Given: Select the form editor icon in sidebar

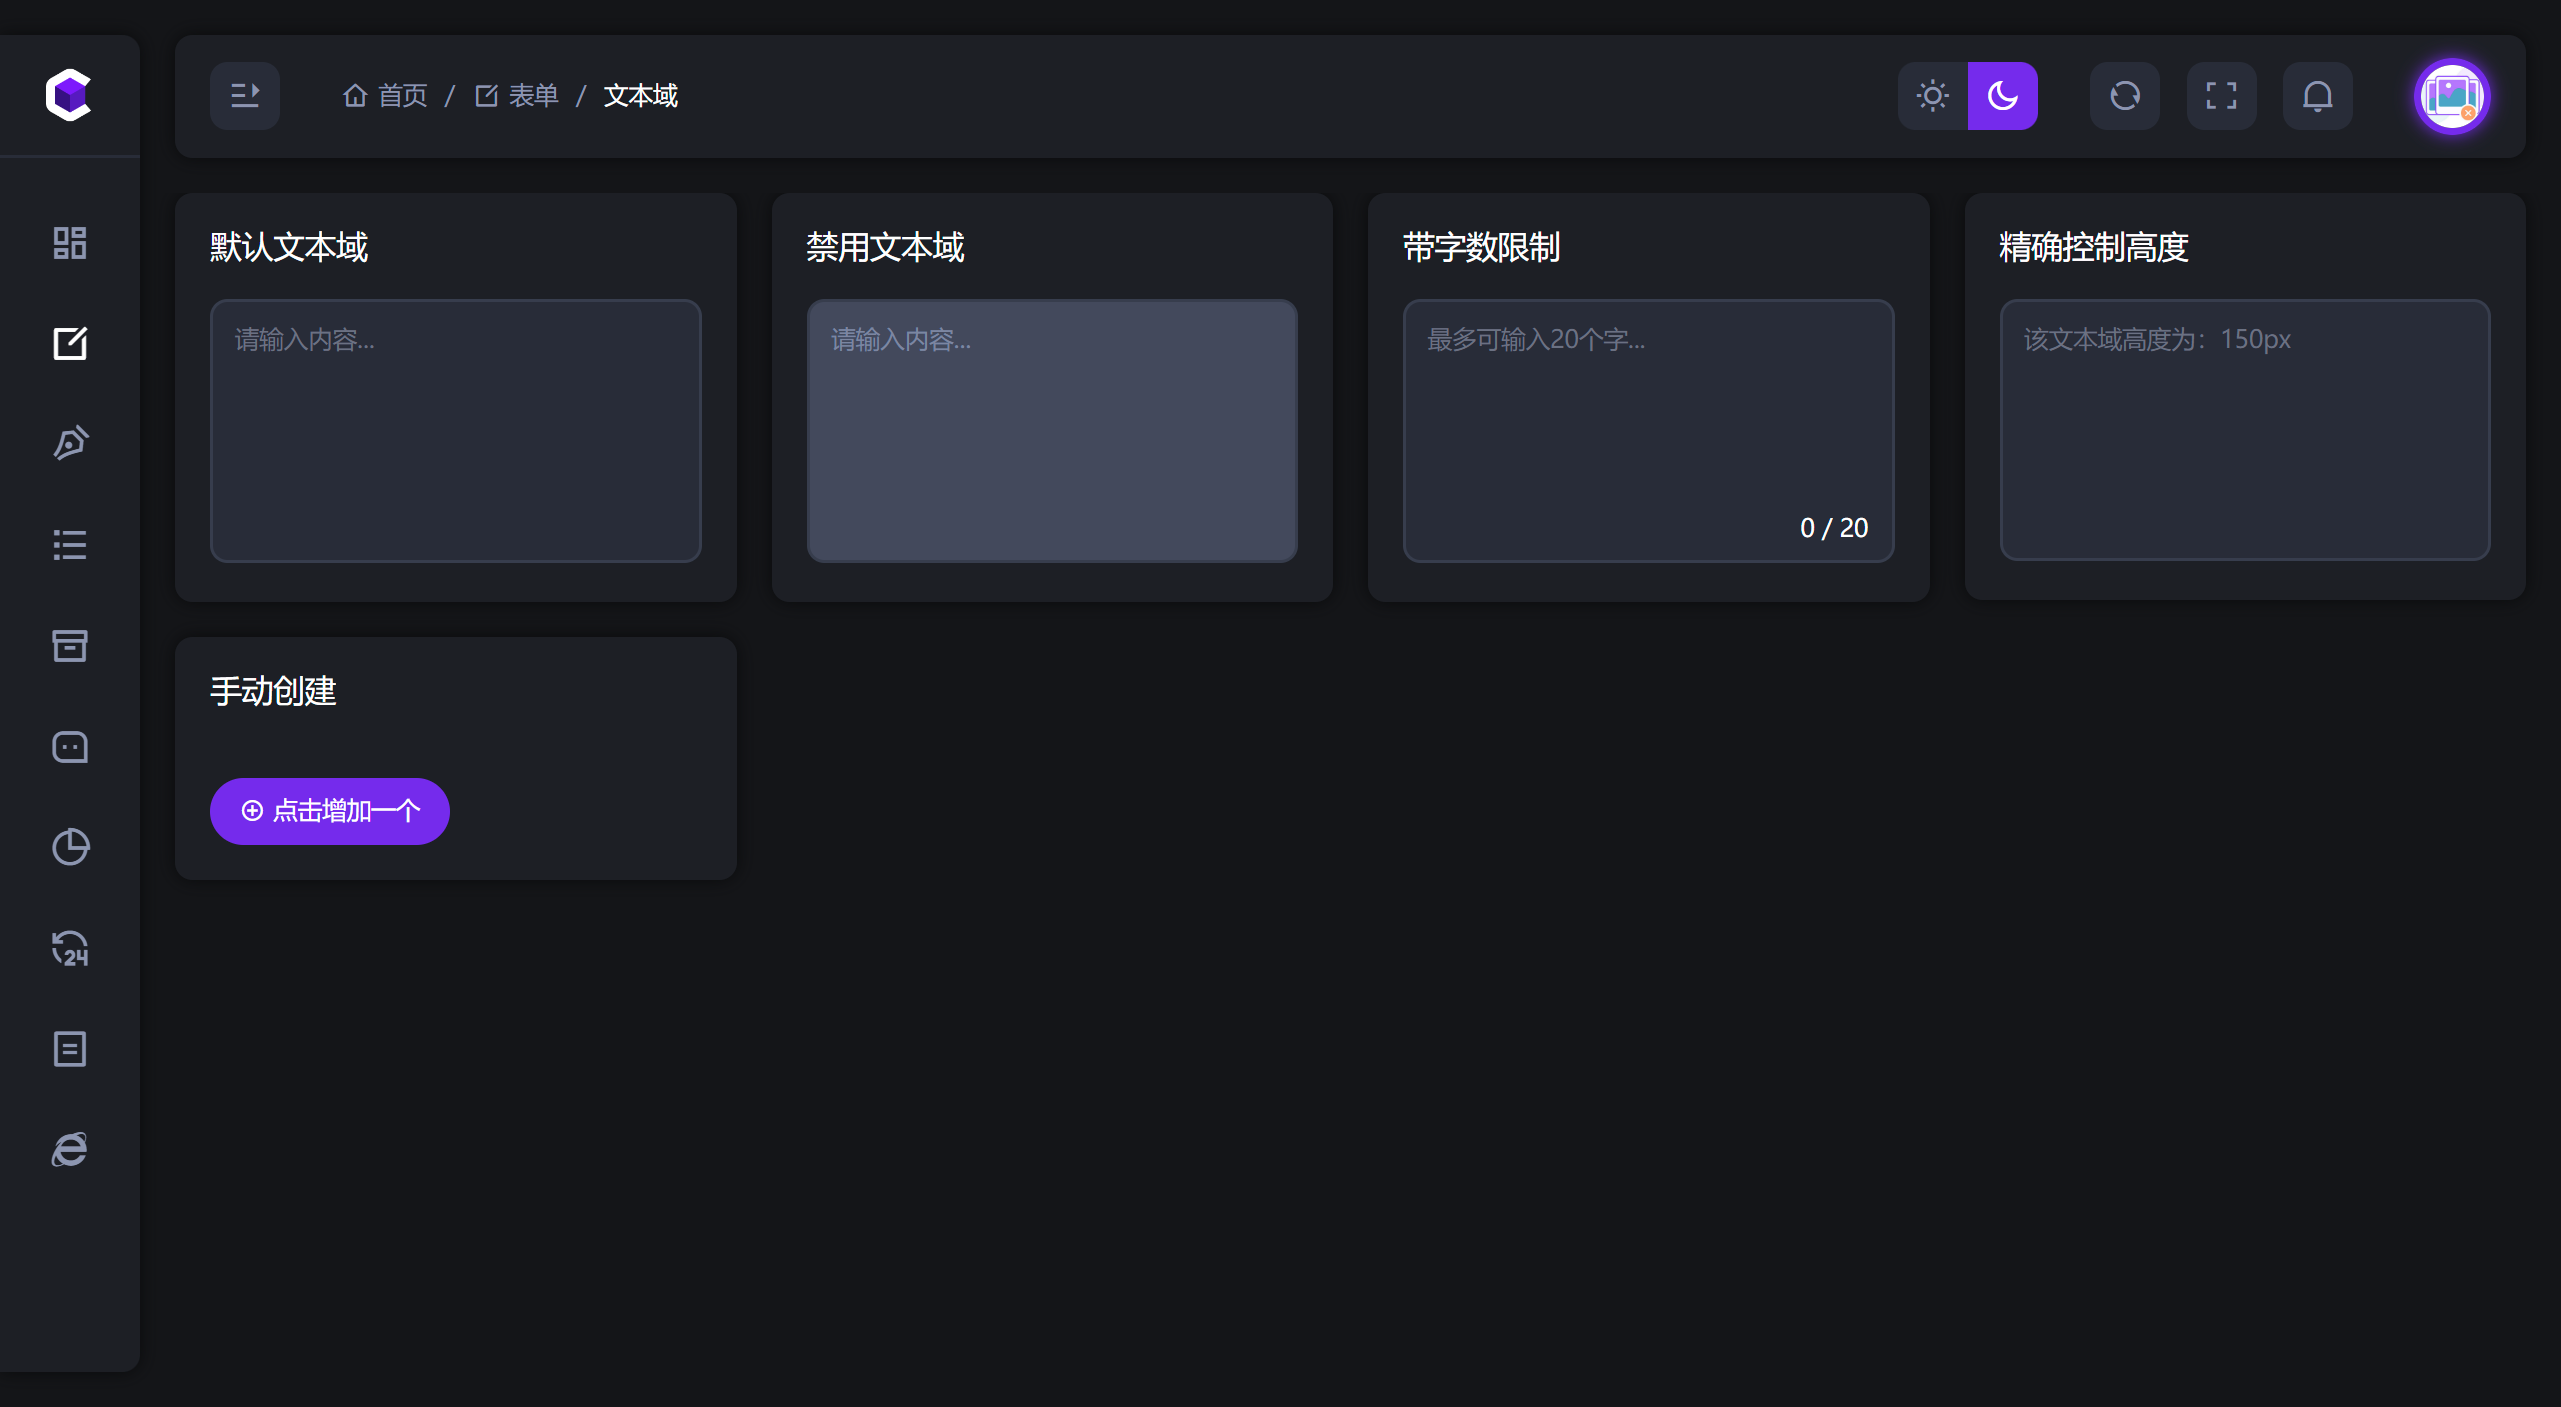Looking at the screenshot, I should click(x=69, y=343).
